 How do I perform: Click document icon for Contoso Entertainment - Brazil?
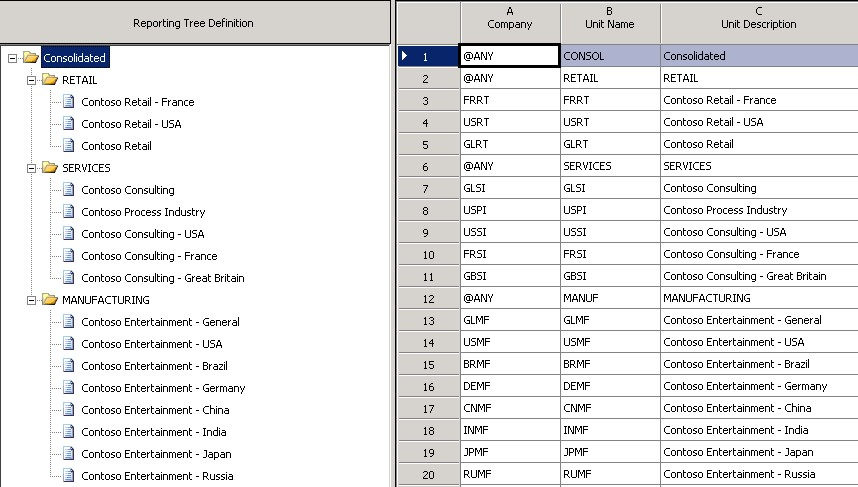click(68, 365)
